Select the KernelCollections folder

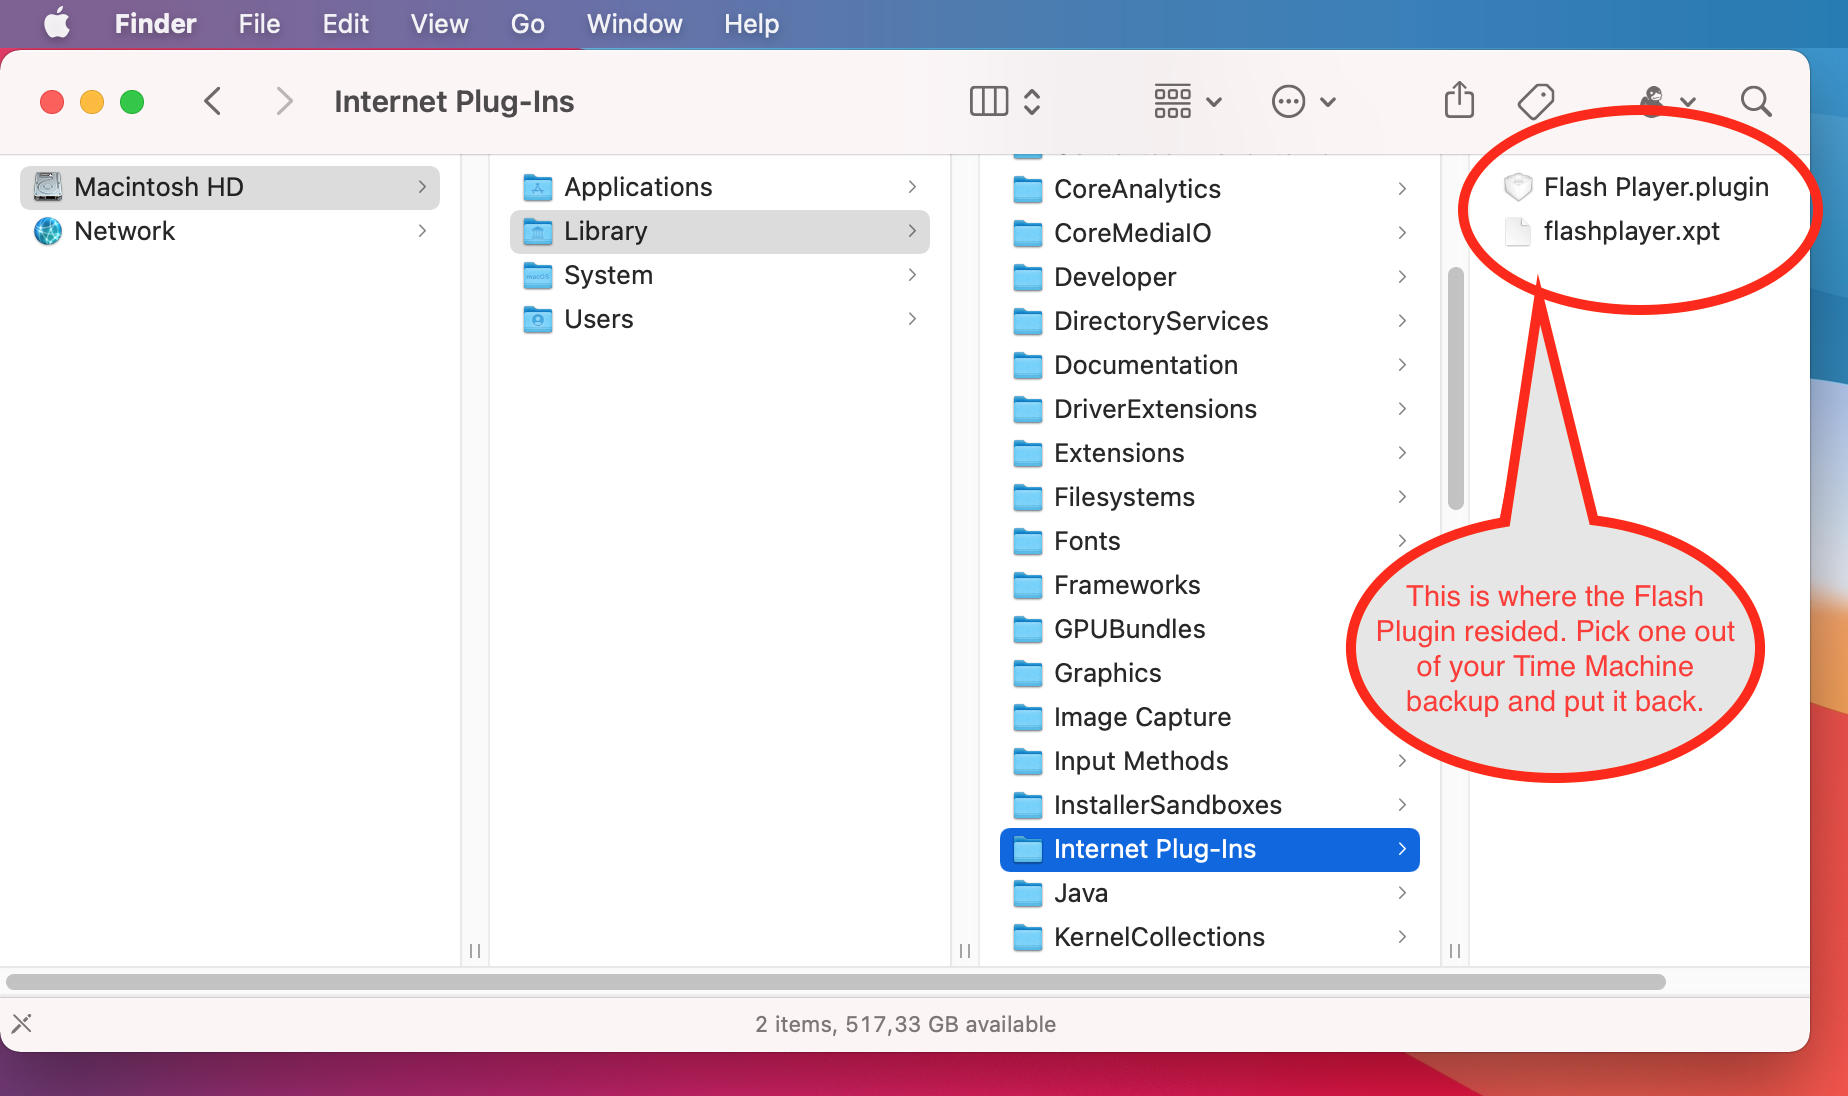pyautogui.click(x=1210, y=937)
